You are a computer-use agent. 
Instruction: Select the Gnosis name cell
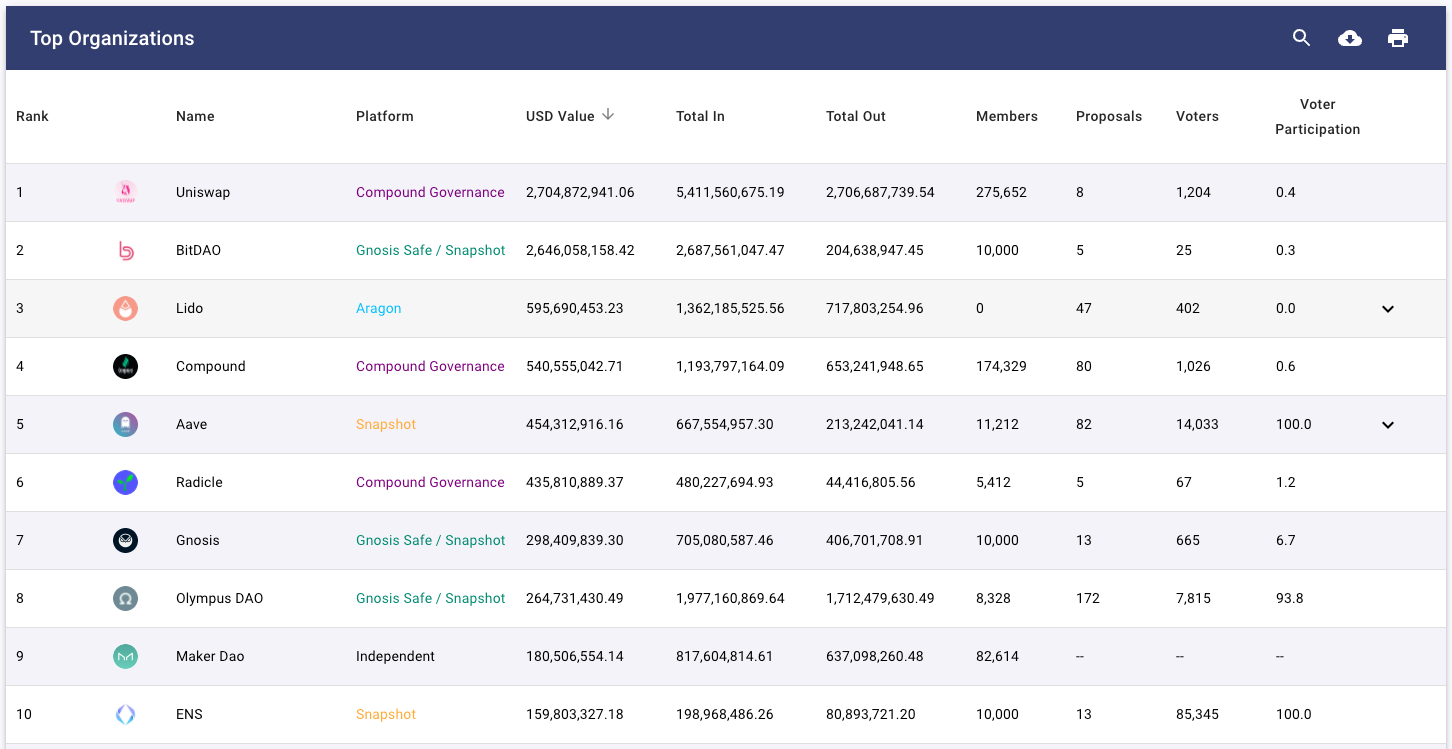(198, 540)
